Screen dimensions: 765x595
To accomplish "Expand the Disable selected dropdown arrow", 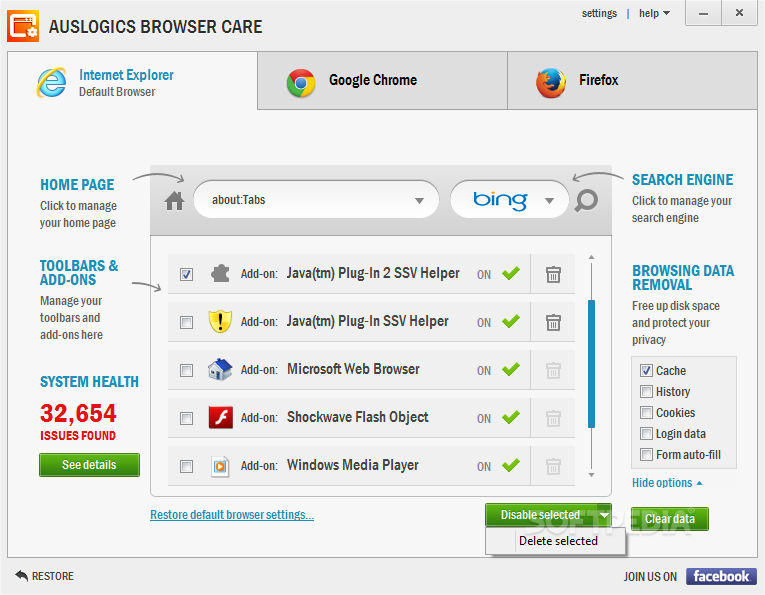I will tap(604, 515).
